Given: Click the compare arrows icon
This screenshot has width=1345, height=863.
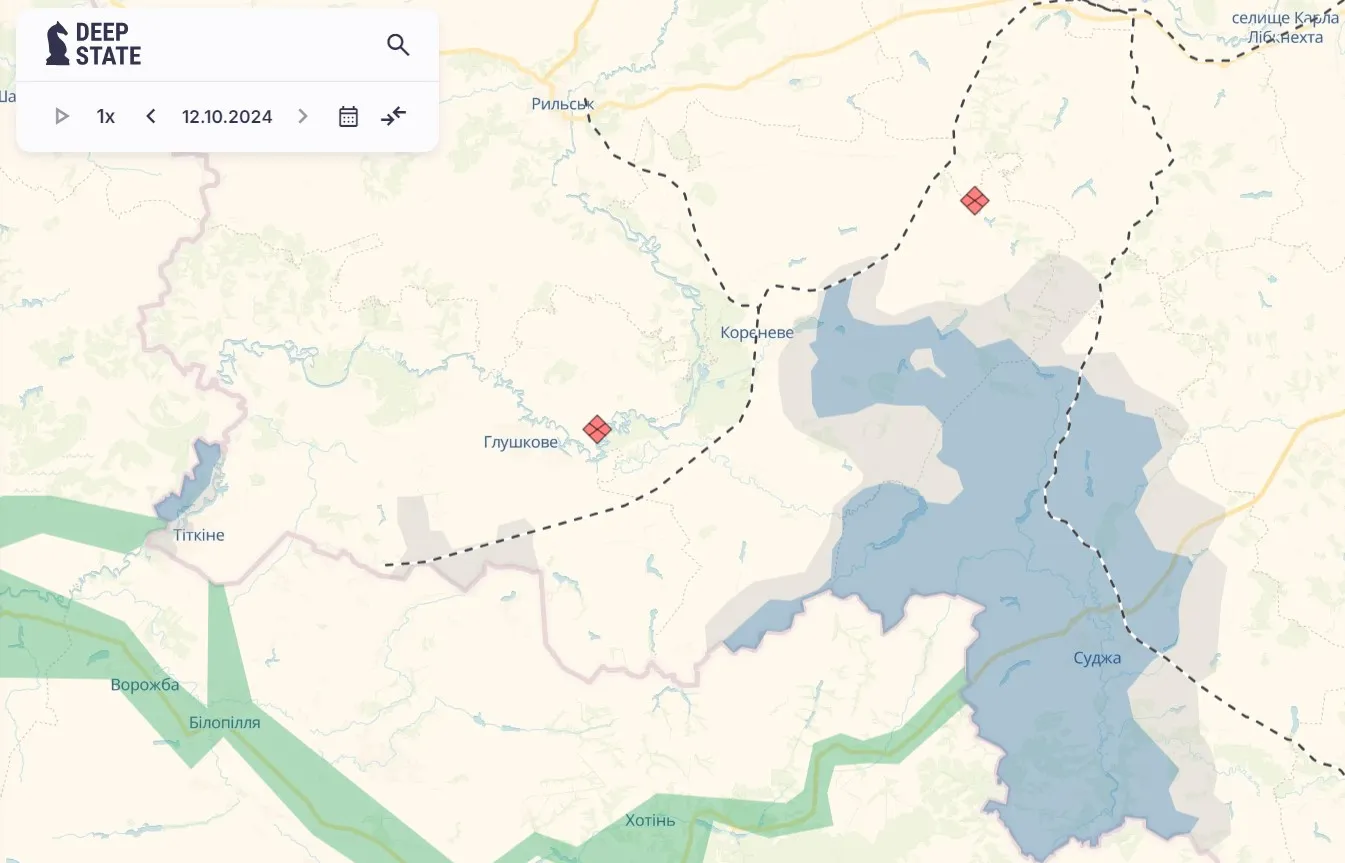Looking at the screenshot, I should click(394, 116).
